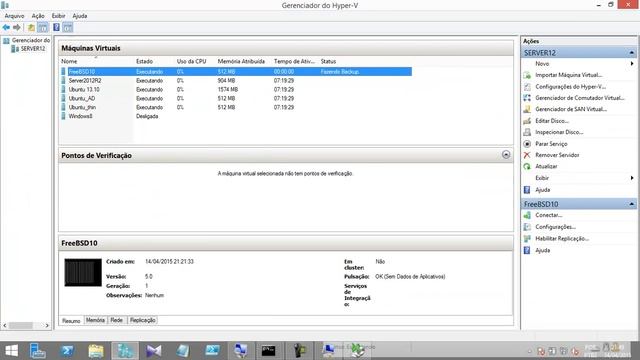Select the Server2012R2 virtual machine
Screen dimensions: 640x360
(85, 80)
